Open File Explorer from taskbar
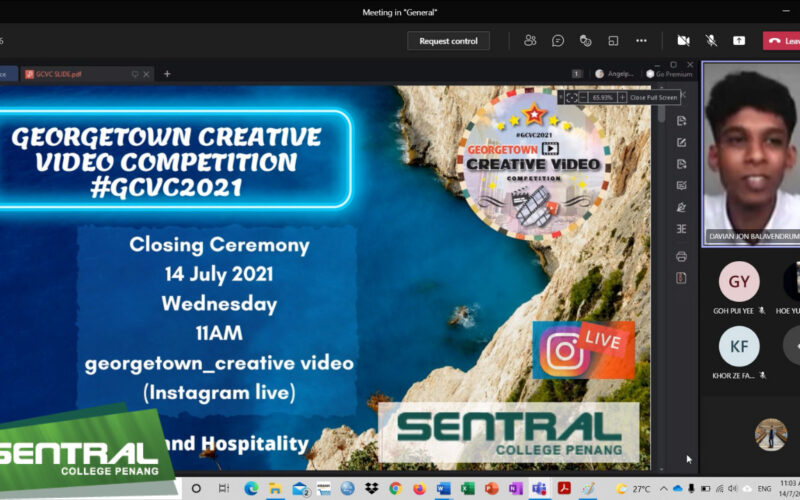800x500 pixels. point(275,488)
